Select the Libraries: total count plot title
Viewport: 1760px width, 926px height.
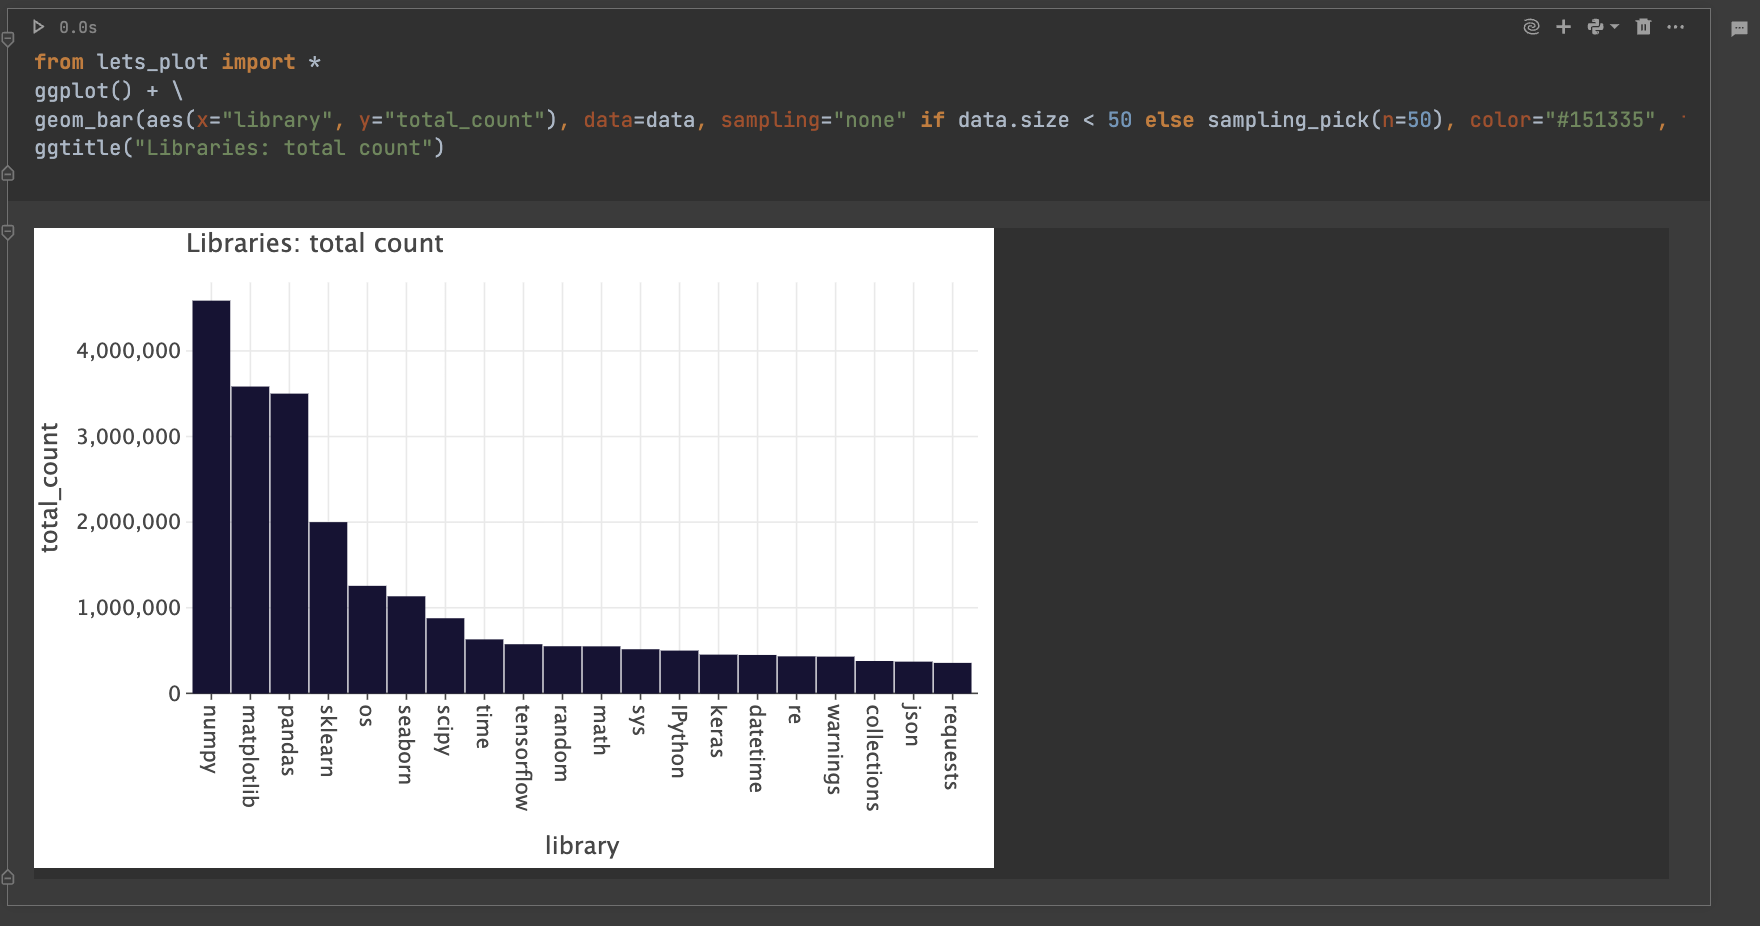click(x=314, y=243)
